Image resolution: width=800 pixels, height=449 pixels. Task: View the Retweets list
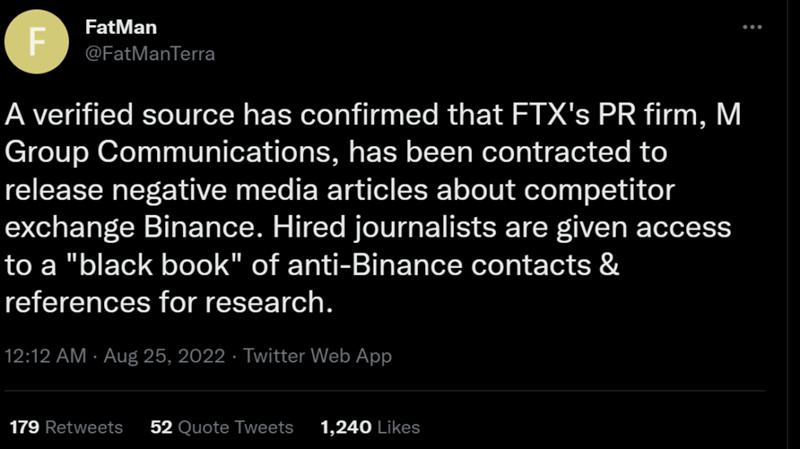pyautogui.click(x=84, y=427)
